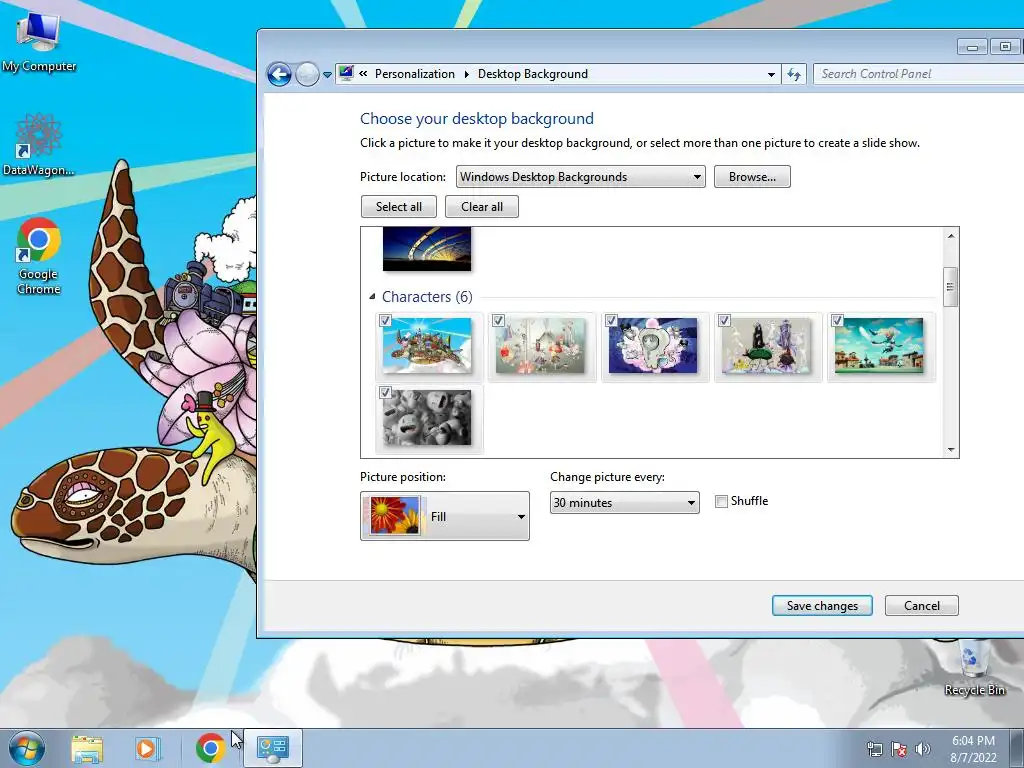Open Google Chrome desktop shortcut

(x=39, y=256)
